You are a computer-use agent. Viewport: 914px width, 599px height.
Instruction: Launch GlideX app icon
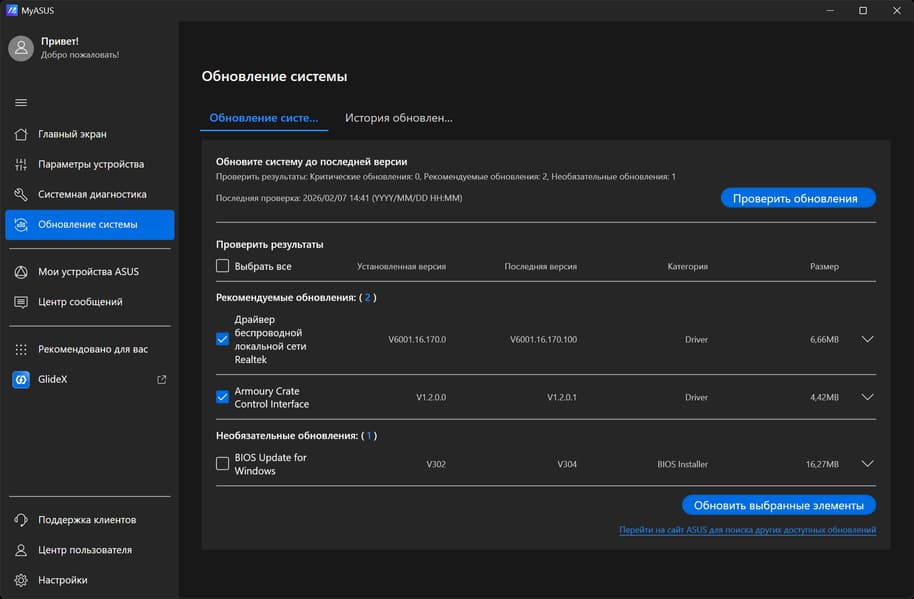(x=21, y=380)
